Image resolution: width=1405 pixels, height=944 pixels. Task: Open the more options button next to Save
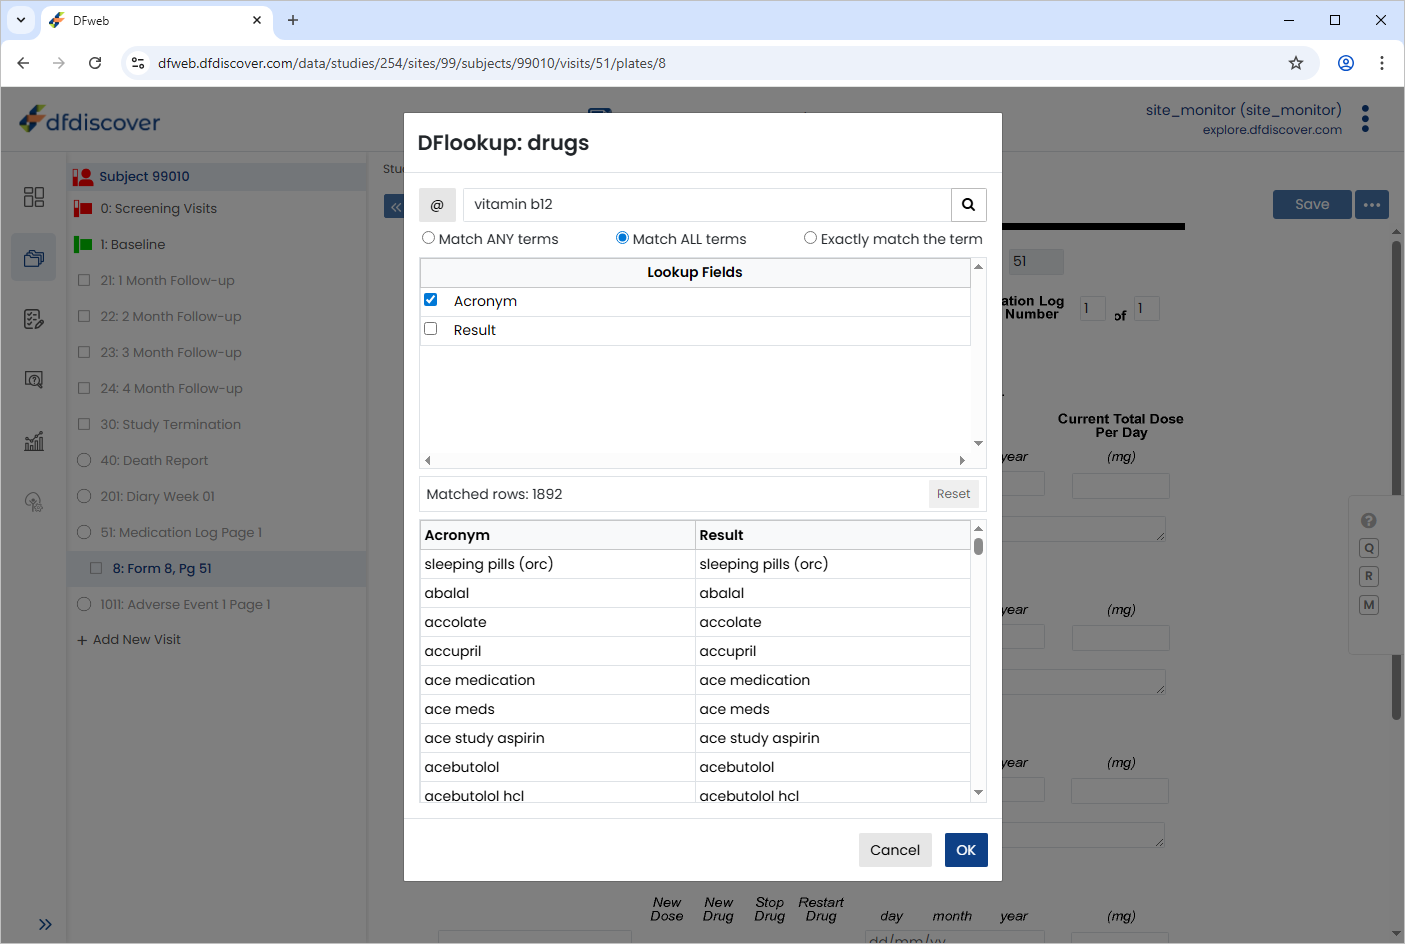click(1372, 204)
